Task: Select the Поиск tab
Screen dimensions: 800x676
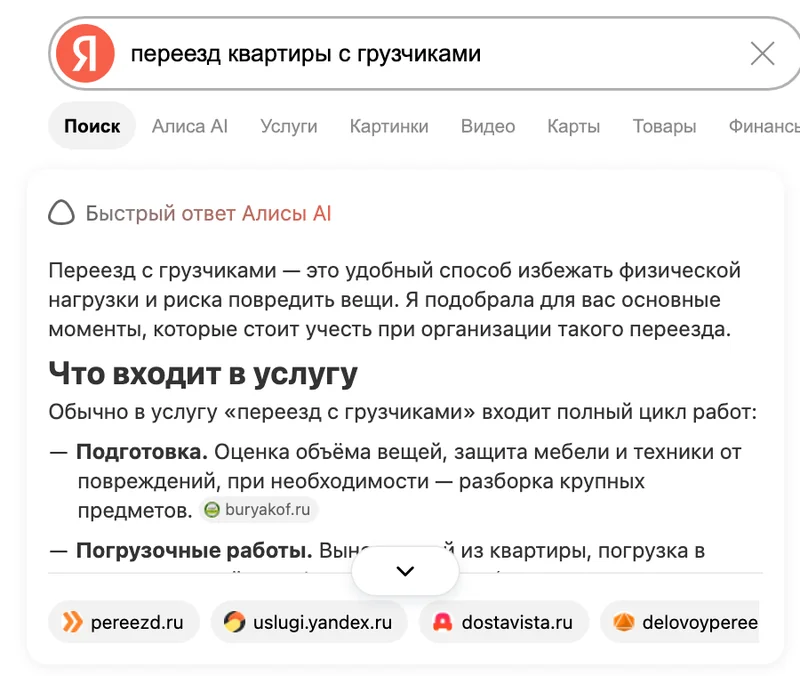Action: pyautogui.click(x=92, y=126)
